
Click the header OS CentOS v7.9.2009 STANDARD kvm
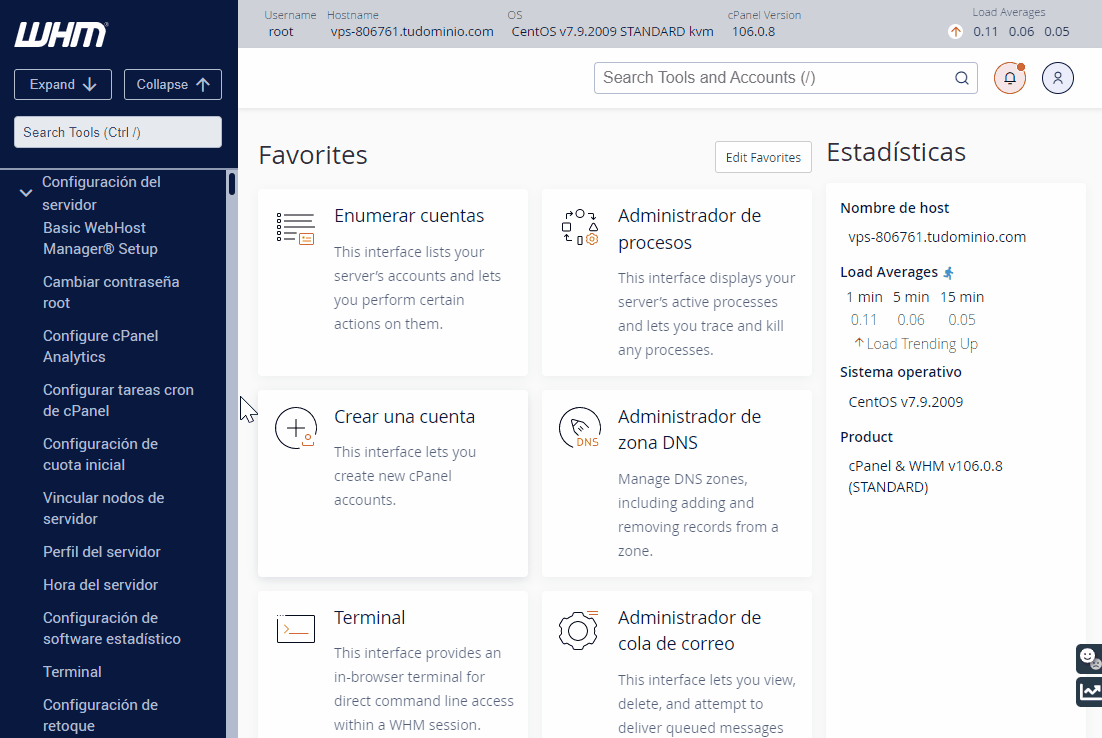[x=612, y=32]
